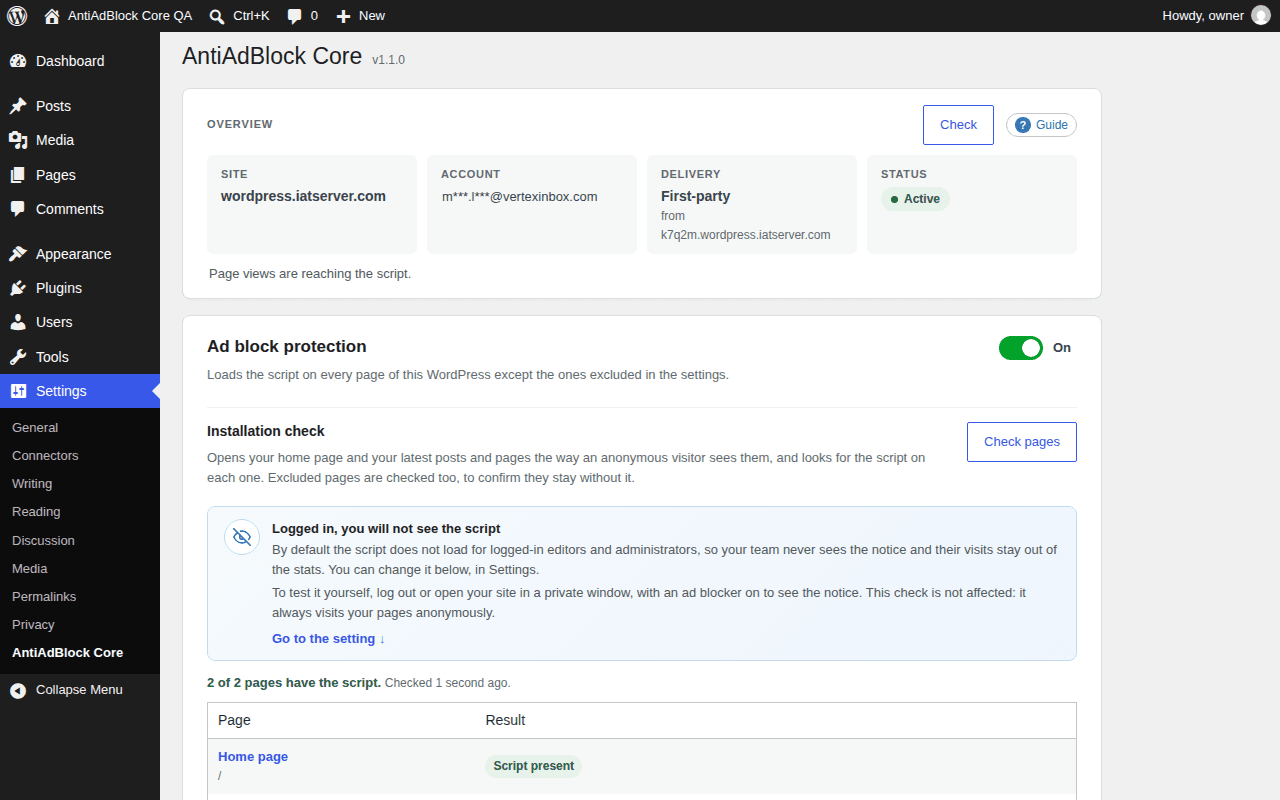
Task: Click account email m***.l***@vertexinbox.com
Action: coord(519,196)
